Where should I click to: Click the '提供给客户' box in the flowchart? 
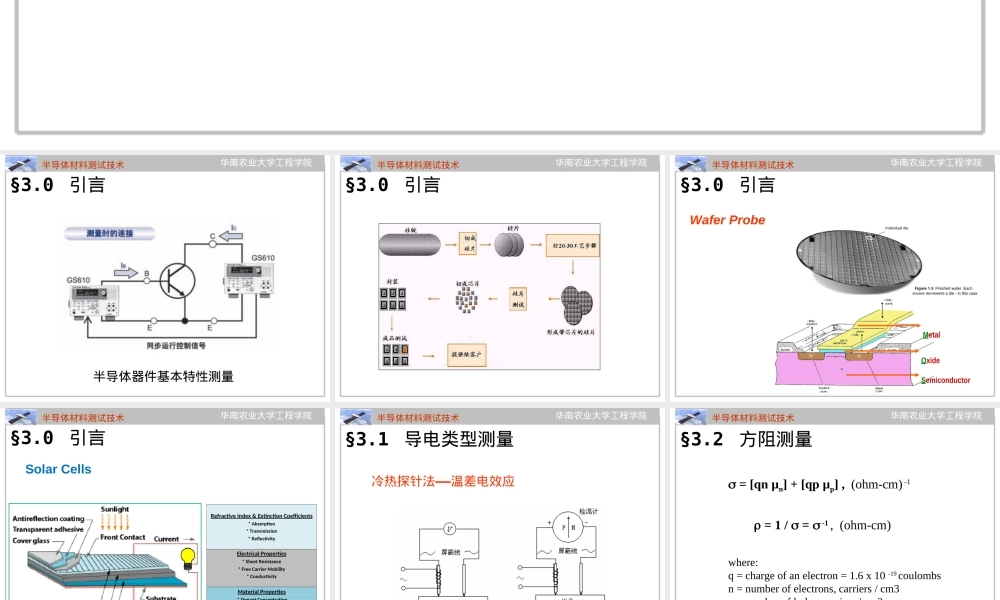point(467,355)
